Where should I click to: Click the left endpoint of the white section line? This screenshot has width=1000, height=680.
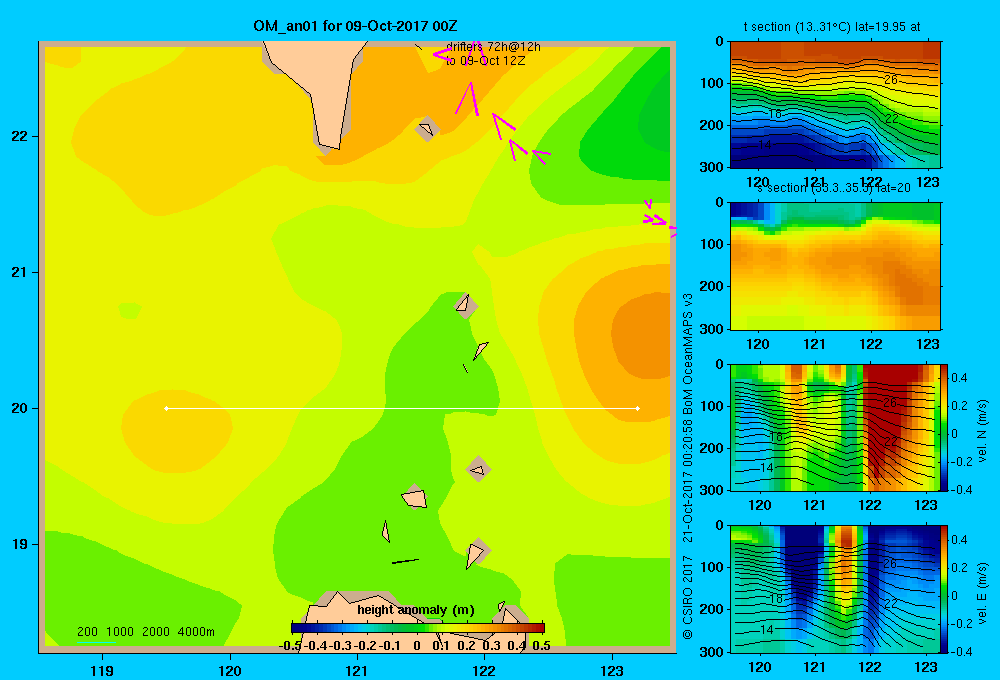click(166, 408)
